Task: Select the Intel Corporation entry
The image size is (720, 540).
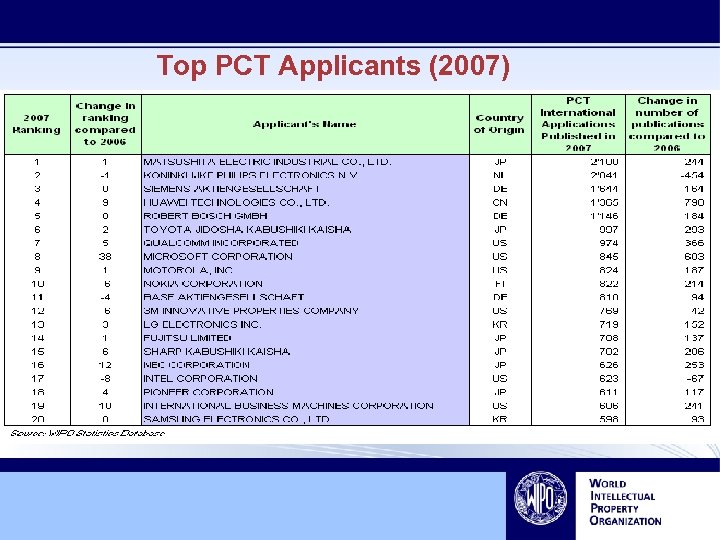Action: [201, 379]
